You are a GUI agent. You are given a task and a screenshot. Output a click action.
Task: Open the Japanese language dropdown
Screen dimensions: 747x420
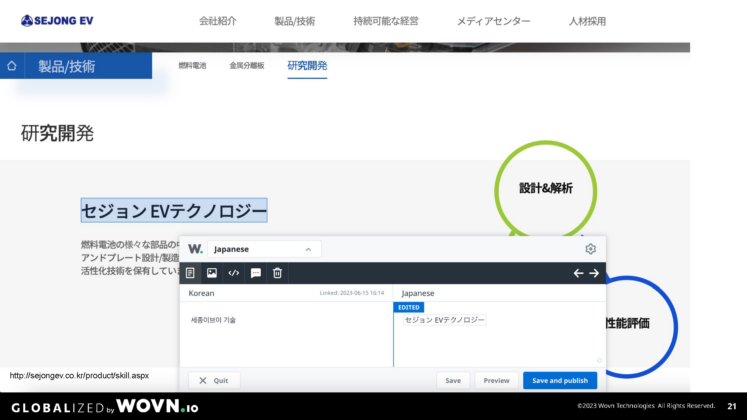[264, 249]
